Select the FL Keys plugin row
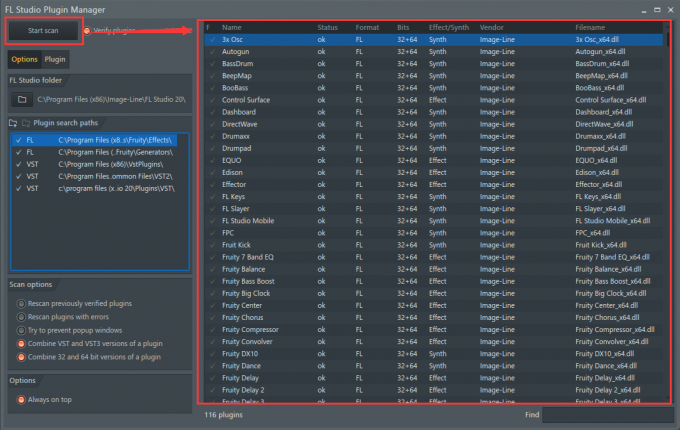680x430 pixels. pos(434,197)
